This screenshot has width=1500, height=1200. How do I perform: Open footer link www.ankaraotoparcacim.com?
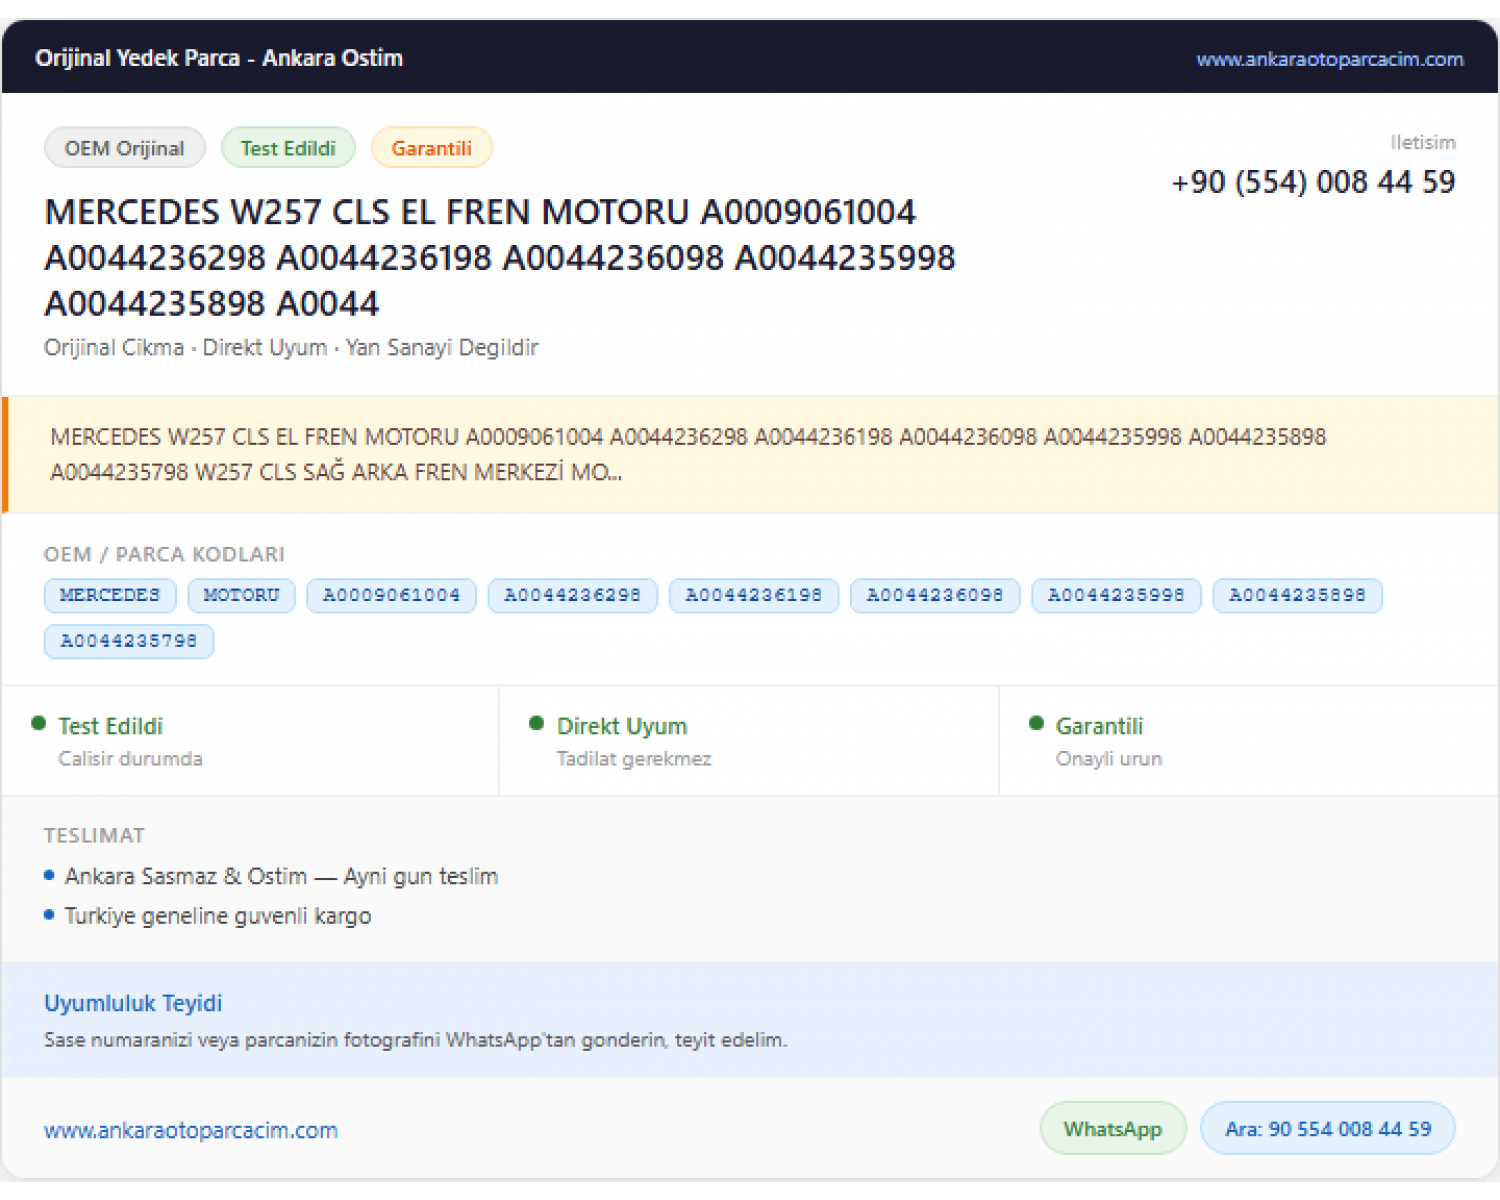[x=191, y=1130]
